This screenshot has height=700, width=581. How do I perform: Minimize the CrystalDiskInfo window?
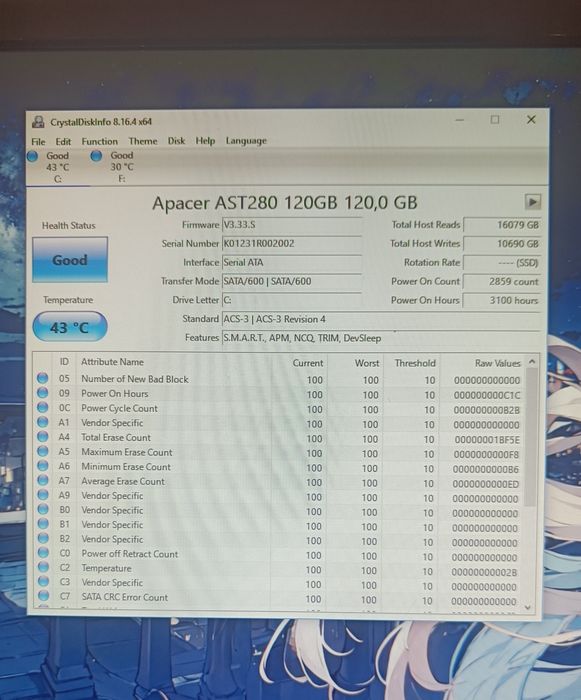tap(460, 120)
